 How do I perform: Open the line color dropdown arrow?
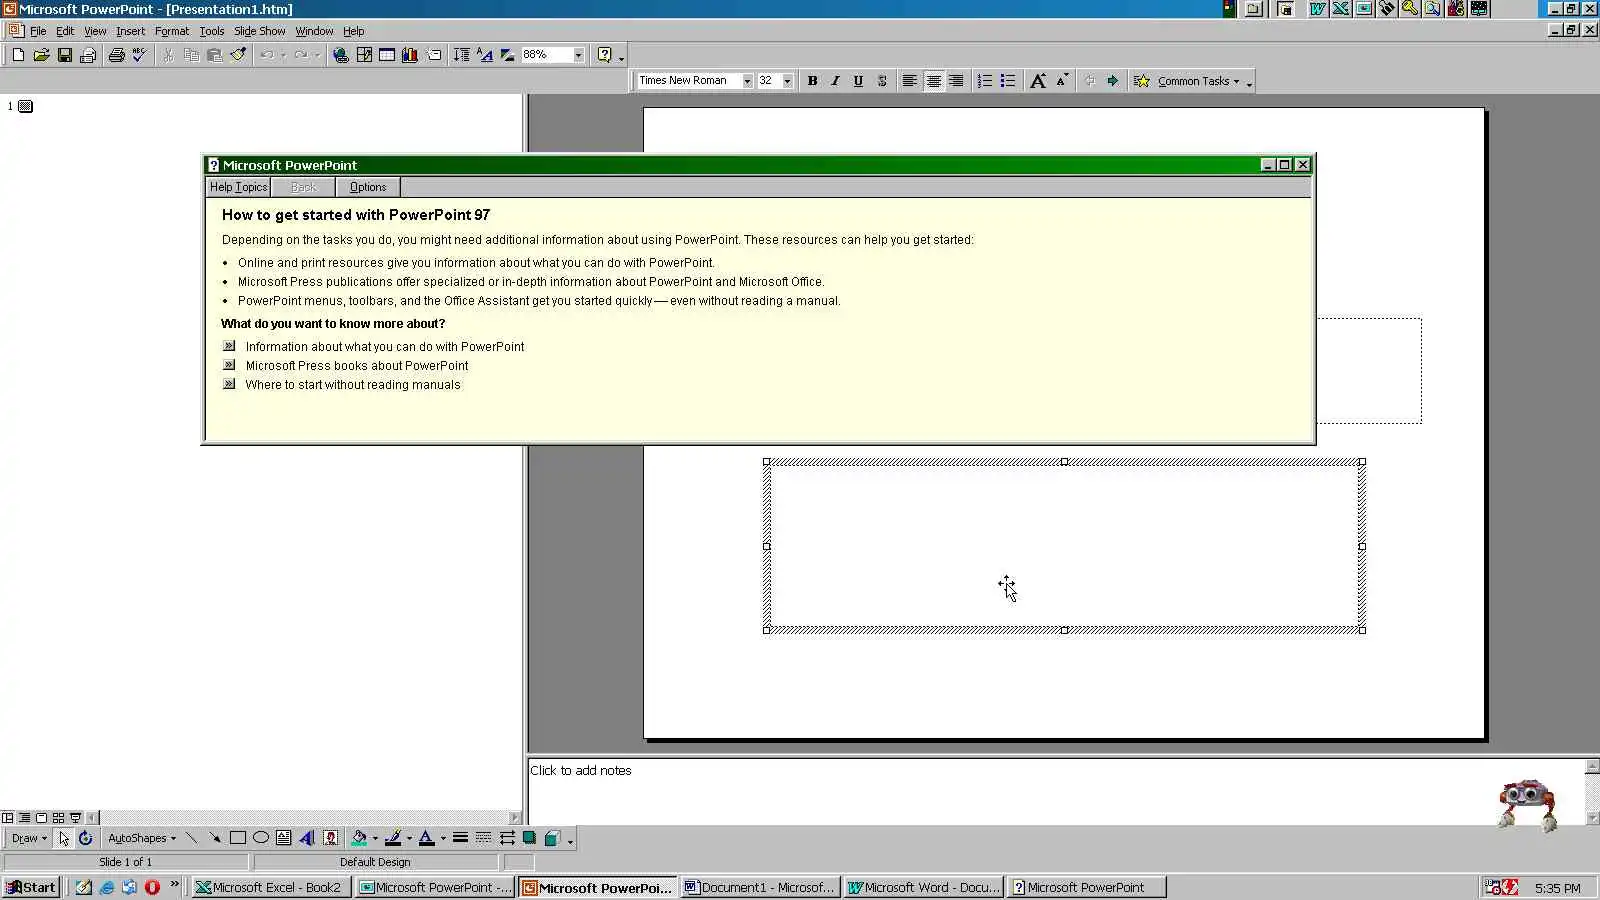click(409, 838)
